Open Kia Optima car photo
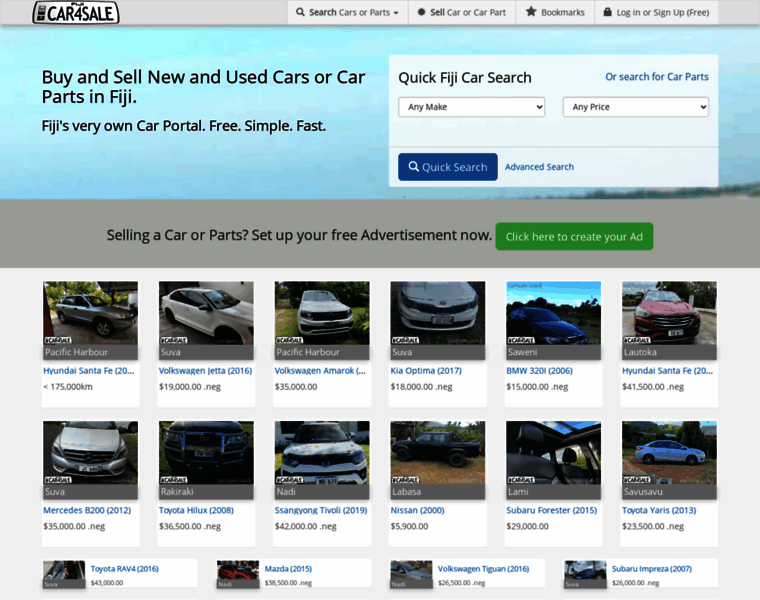 coord(438,313)
